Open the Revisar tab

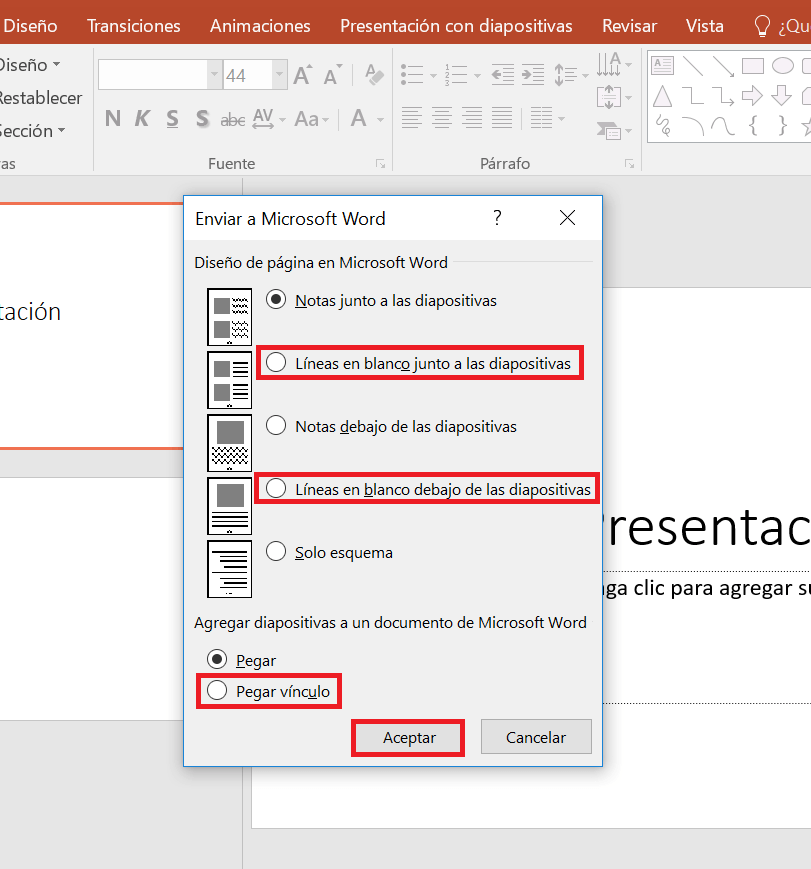[x=629, y=25]
